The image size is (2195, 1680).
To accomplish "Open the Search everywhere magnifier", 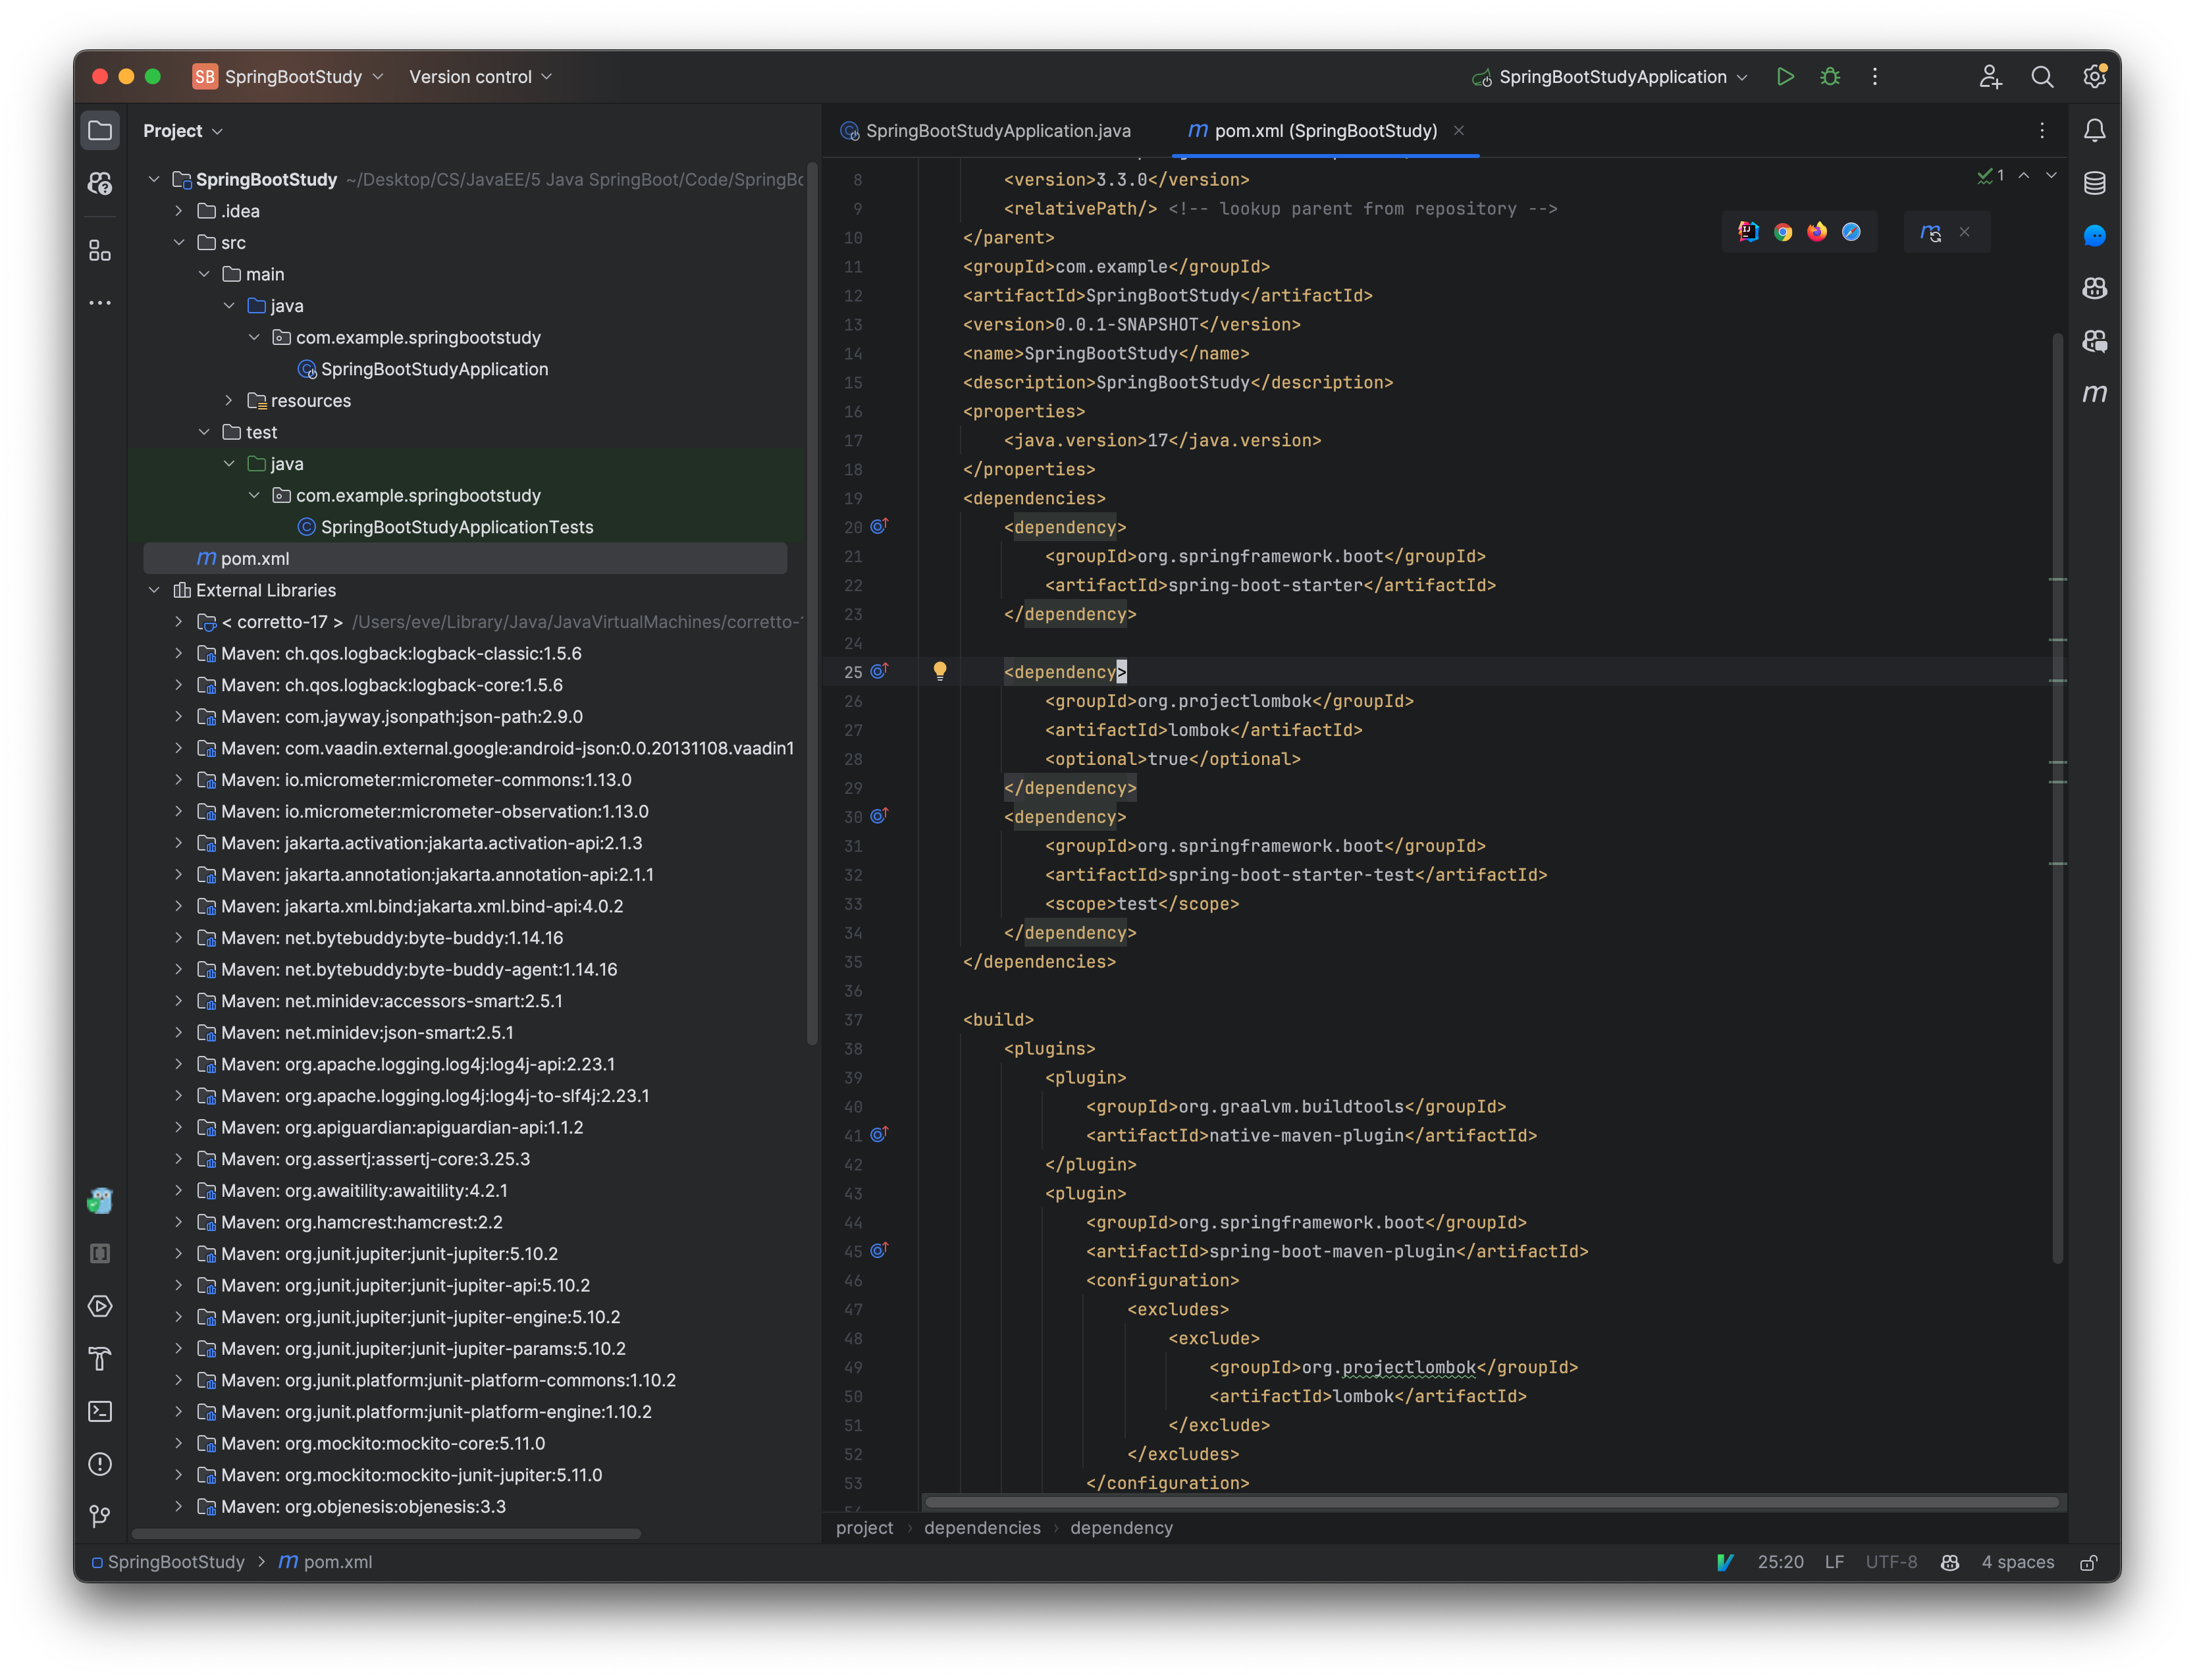I will pos(2043,76).
